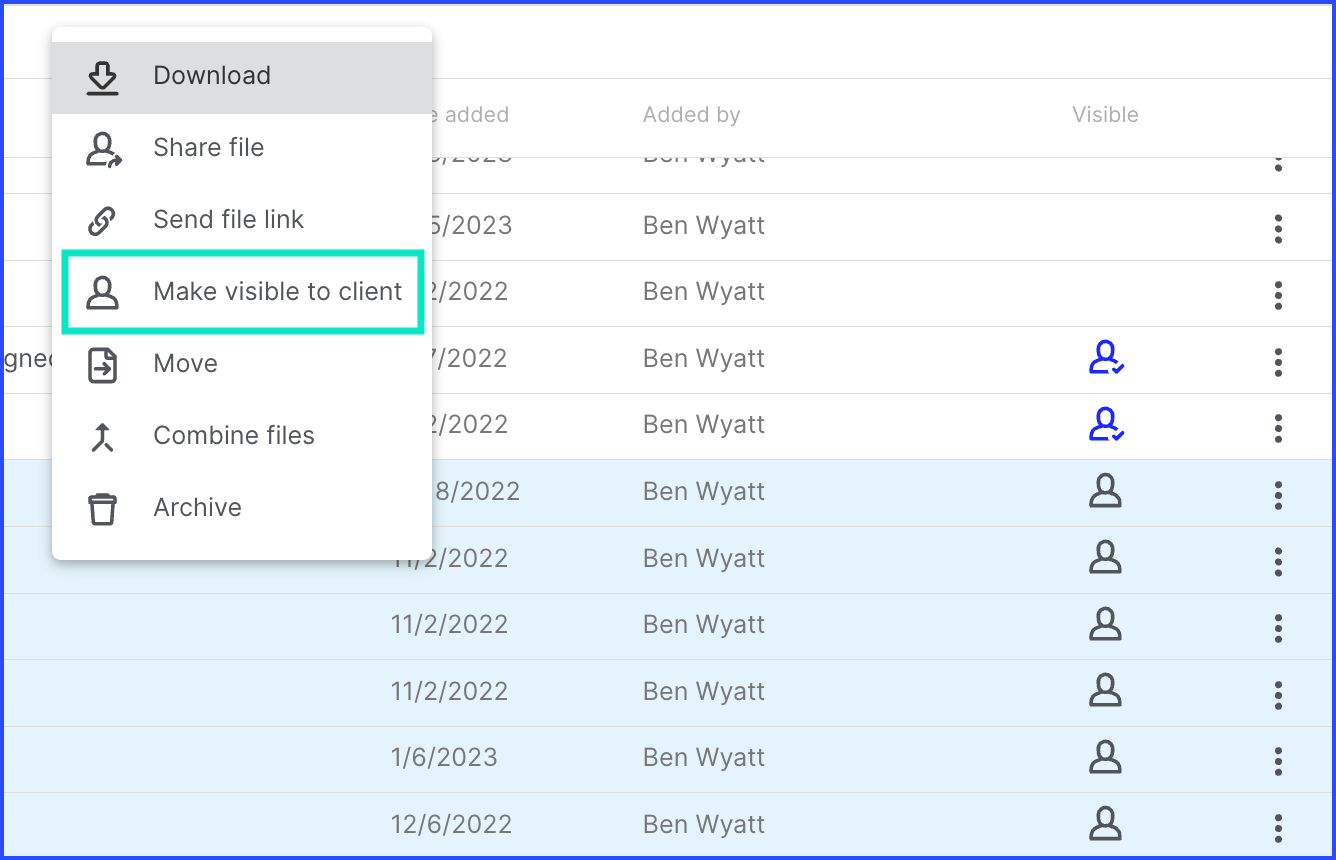This screenshot has width=1336, height=860.
Task: Click the chain link icon for Send file link
Action: coord(102,220)
